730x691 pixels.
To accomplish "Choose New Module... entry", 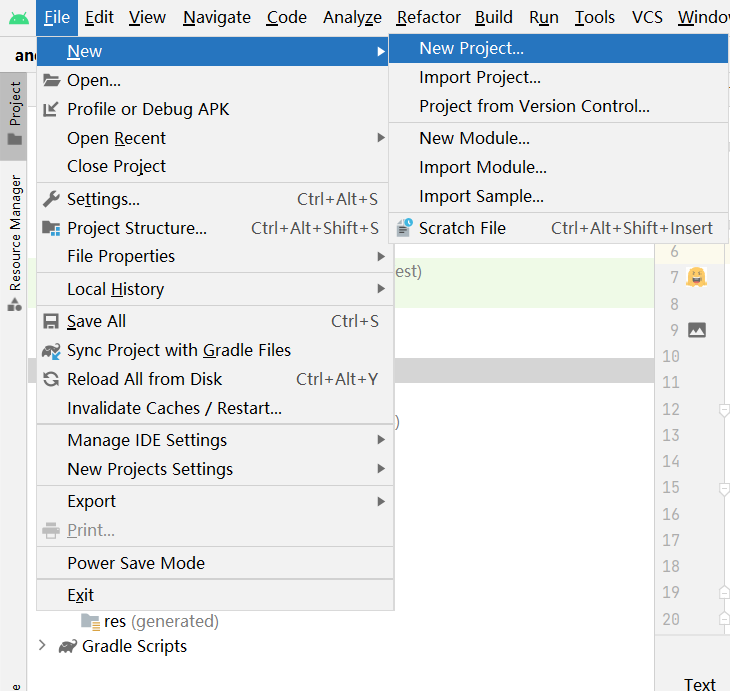I will click(558, 138).
